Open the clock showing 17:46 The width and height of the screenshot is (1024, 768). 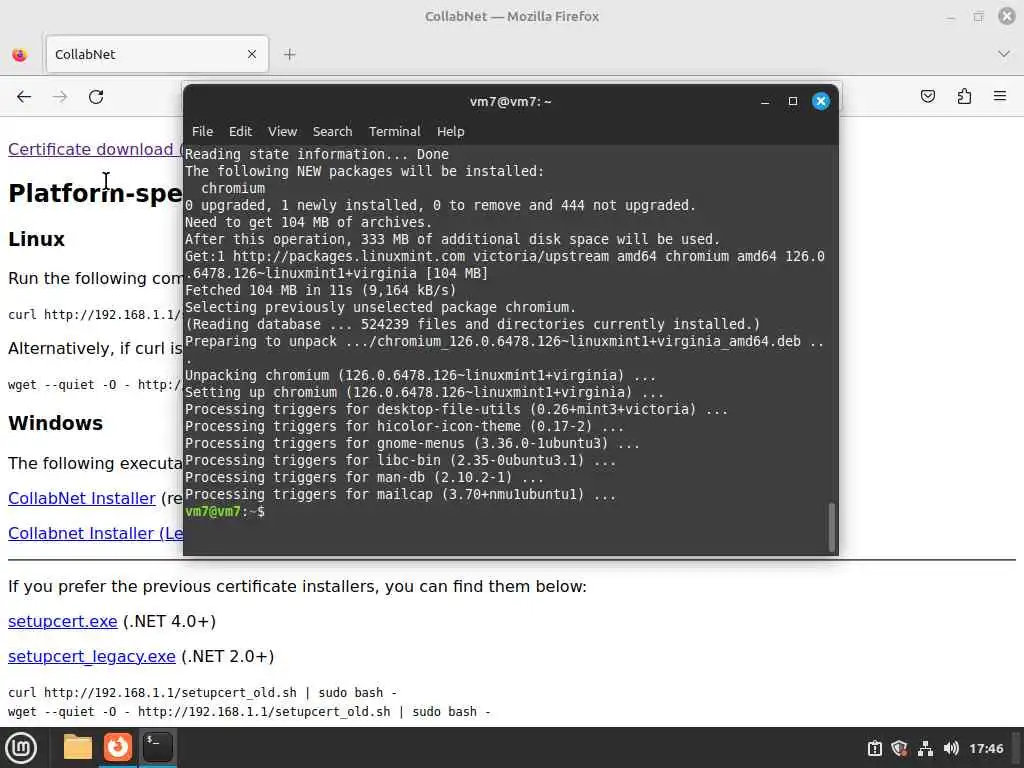(x=986, y=748)
